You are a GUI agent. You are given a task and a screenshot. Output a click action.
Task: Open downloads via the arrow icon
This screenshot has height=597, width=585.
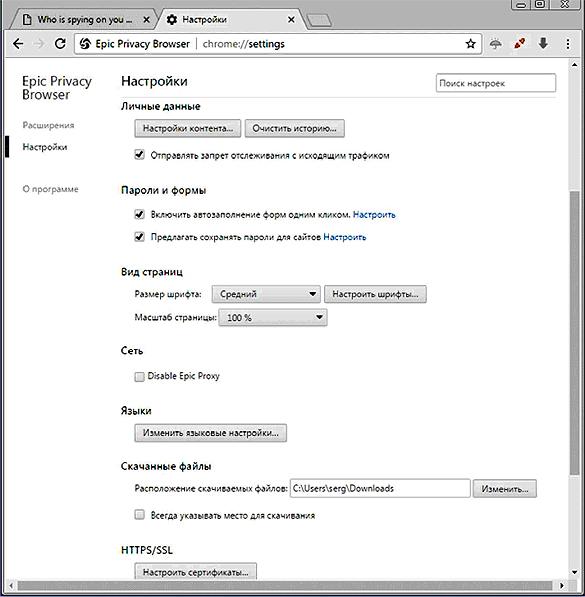(543, 43)
